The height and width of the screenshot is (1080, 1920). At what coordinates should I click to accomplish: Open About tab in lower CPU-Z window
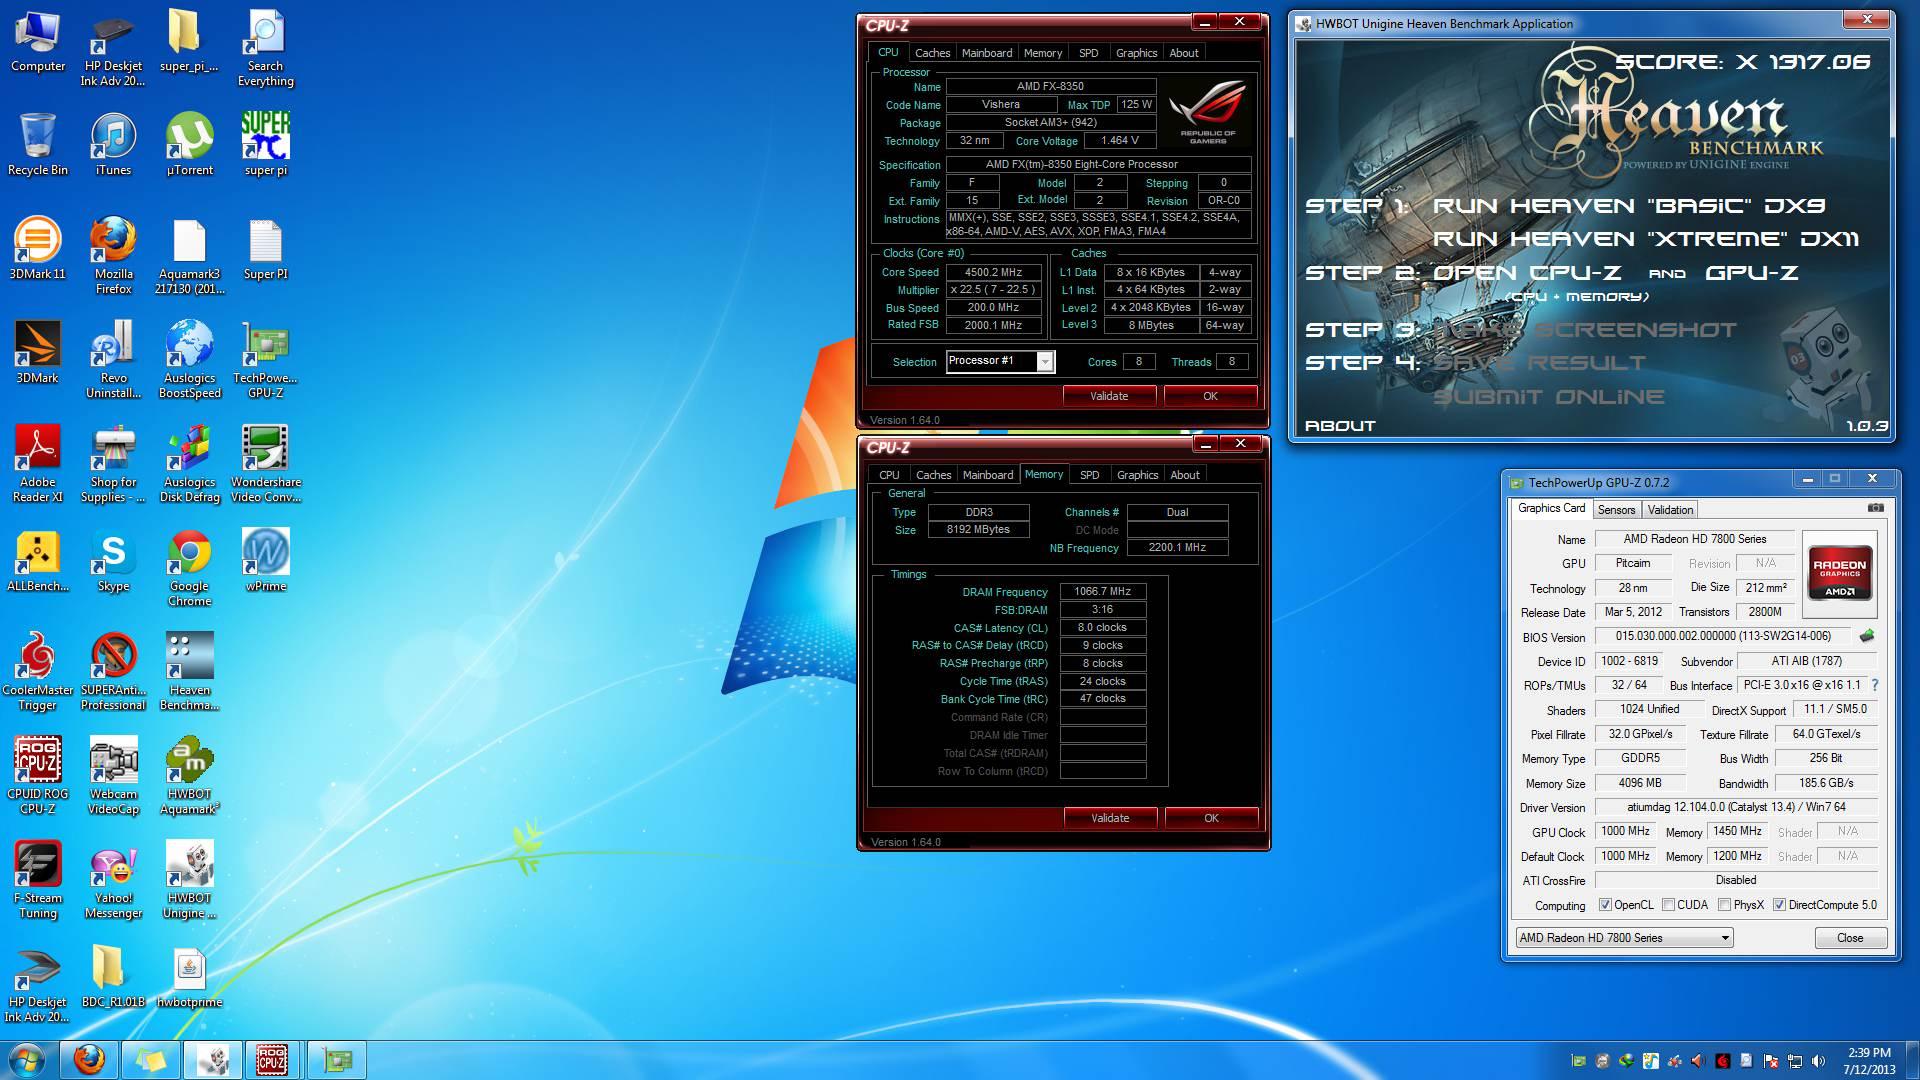coord(1185,475)
